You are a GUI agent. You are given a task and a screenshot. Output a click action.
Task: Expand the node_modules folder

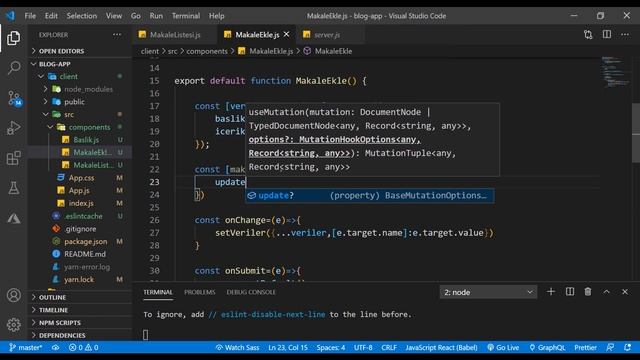click(x=80, y=89)
